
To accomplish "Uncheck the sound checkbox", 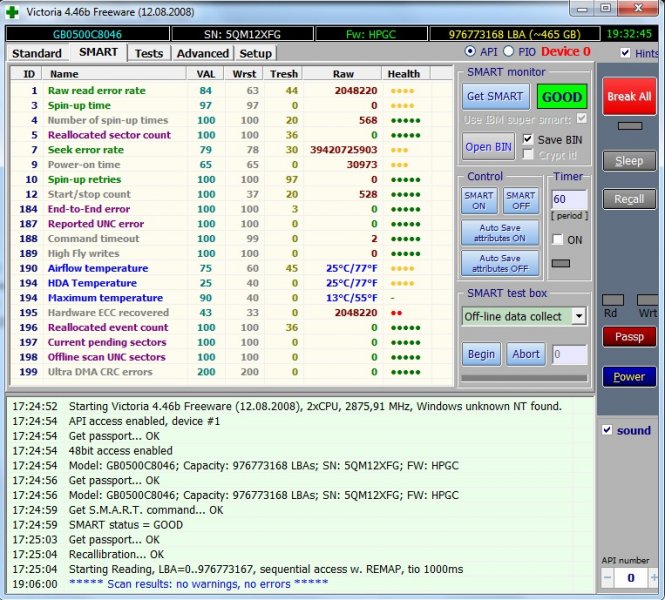I will pos(608,430).
